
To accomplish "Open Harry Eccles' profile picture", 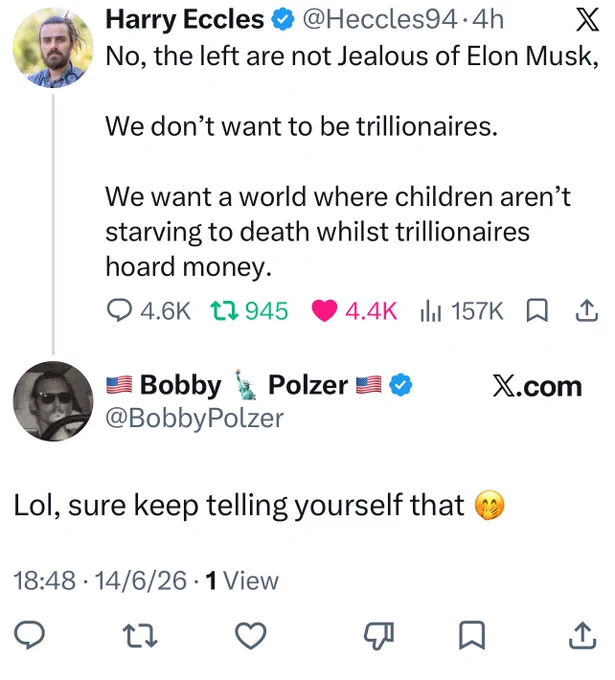I will click(53, 48).
